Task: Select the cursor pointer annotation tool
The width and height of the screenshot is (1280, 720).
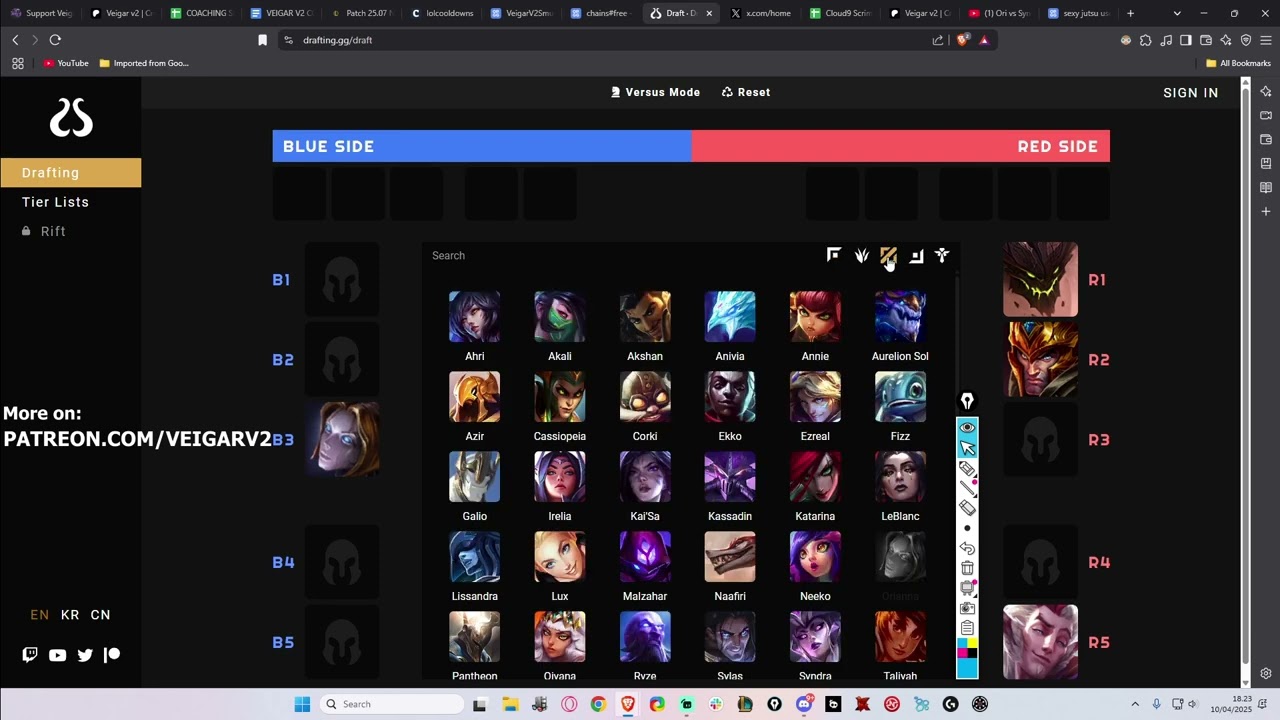Action: pos(967,447)
